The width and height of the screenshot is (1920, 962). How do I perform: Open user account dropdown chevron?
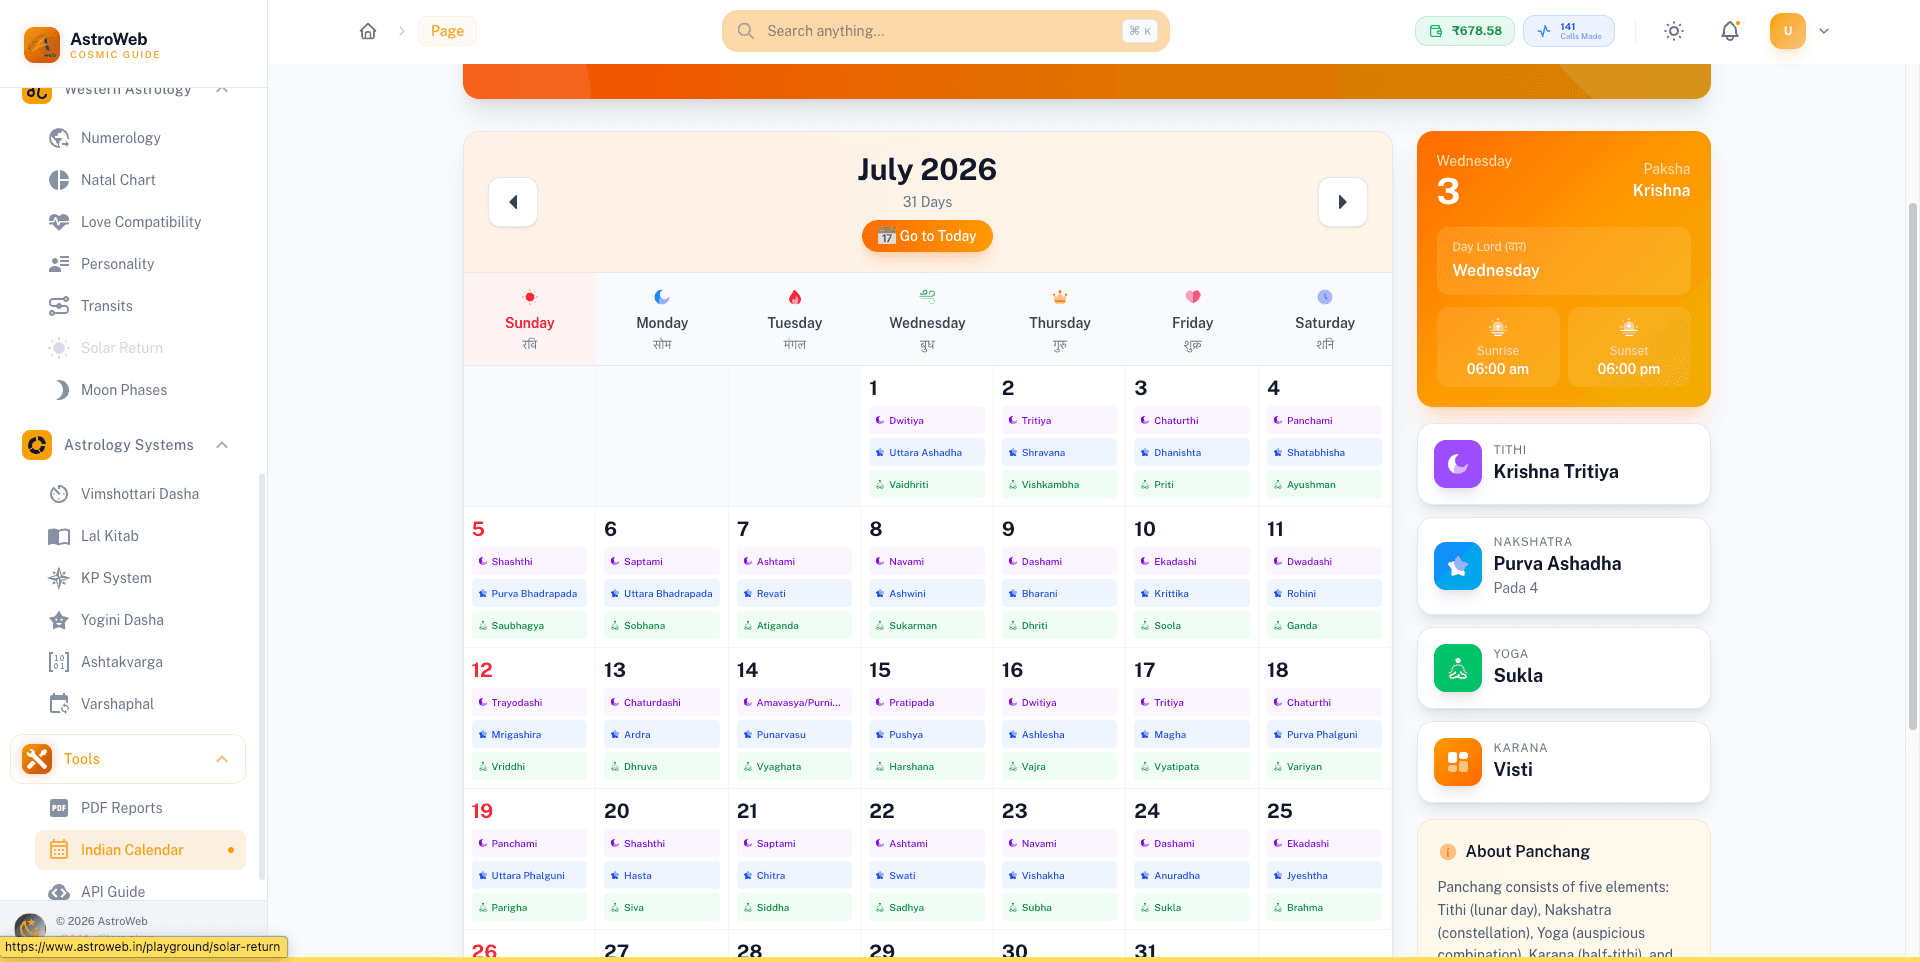1824,31
